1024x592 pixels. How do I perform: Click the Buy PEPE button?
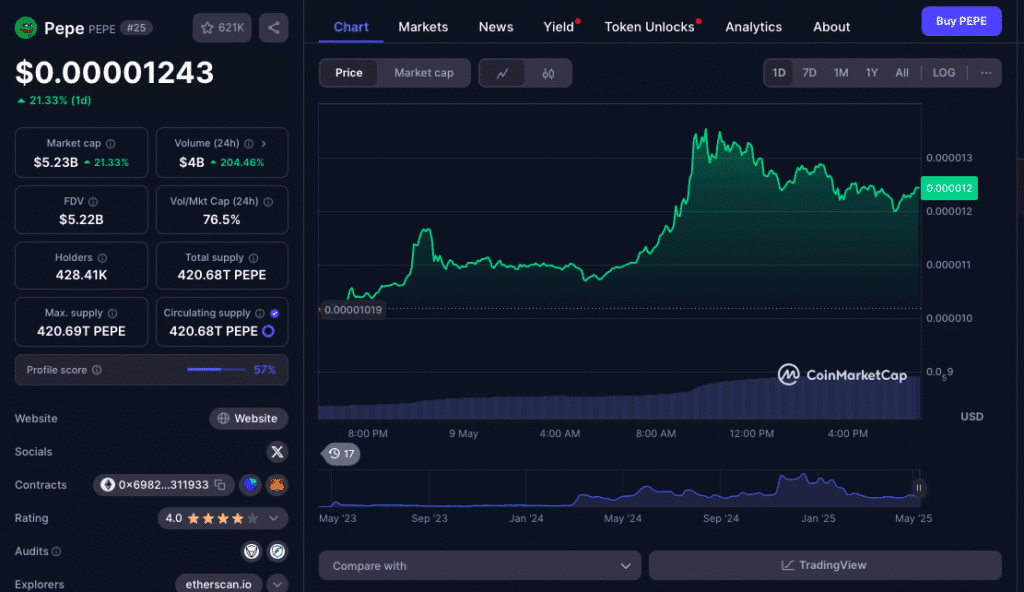click(x=961, y=21)
